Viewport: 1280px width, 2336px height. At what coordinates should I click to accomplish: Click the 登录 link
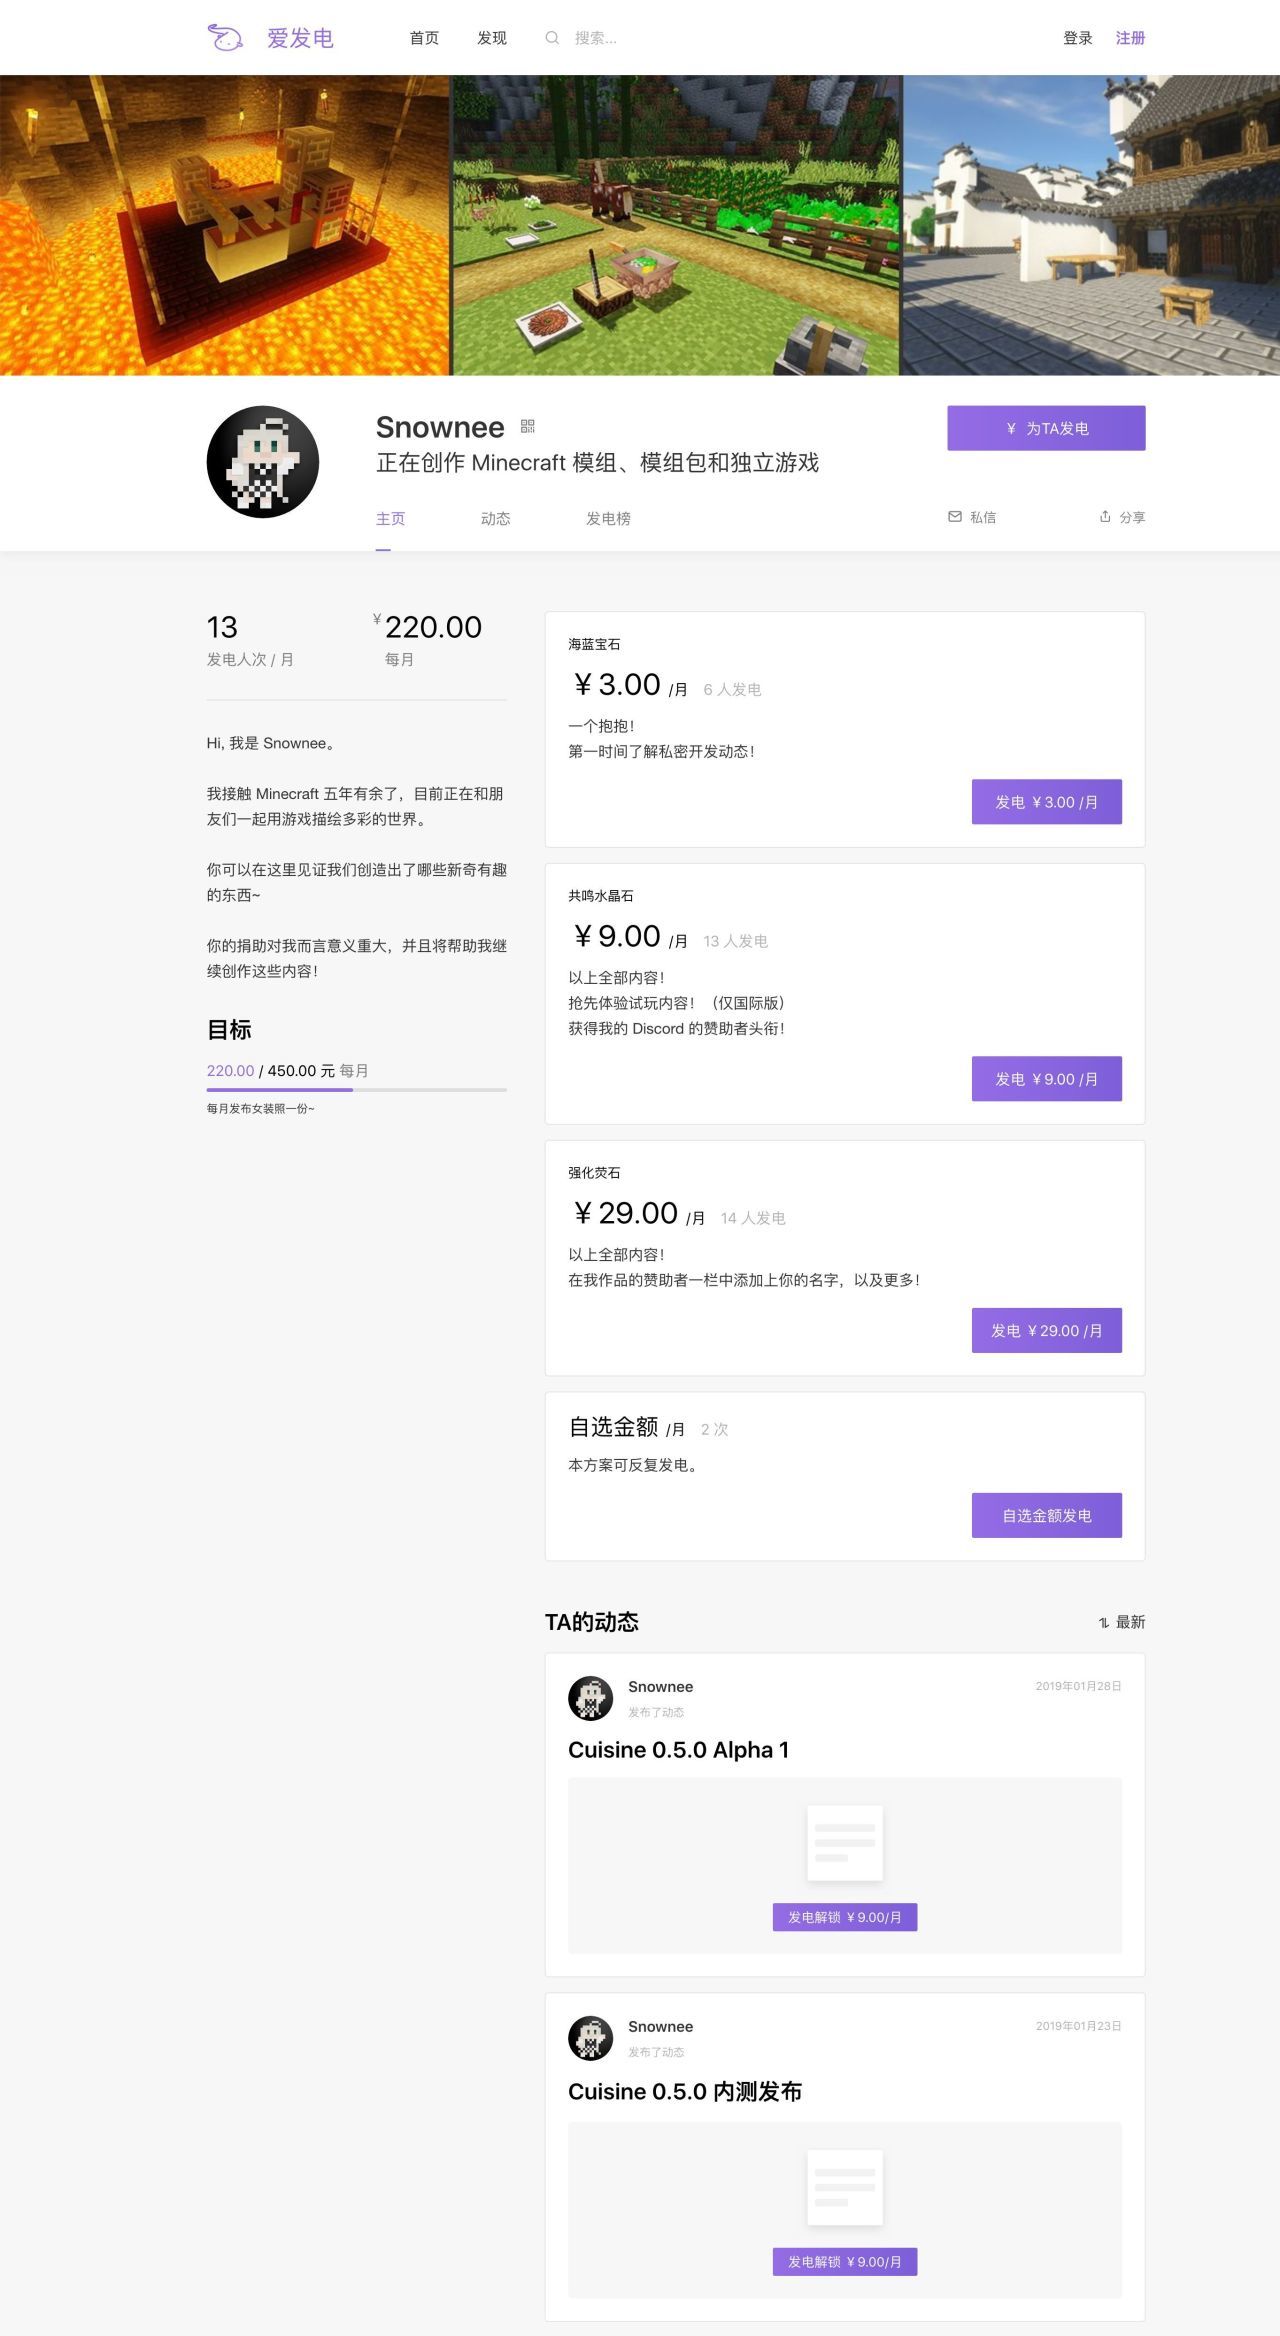click(x=1078, y=38)
